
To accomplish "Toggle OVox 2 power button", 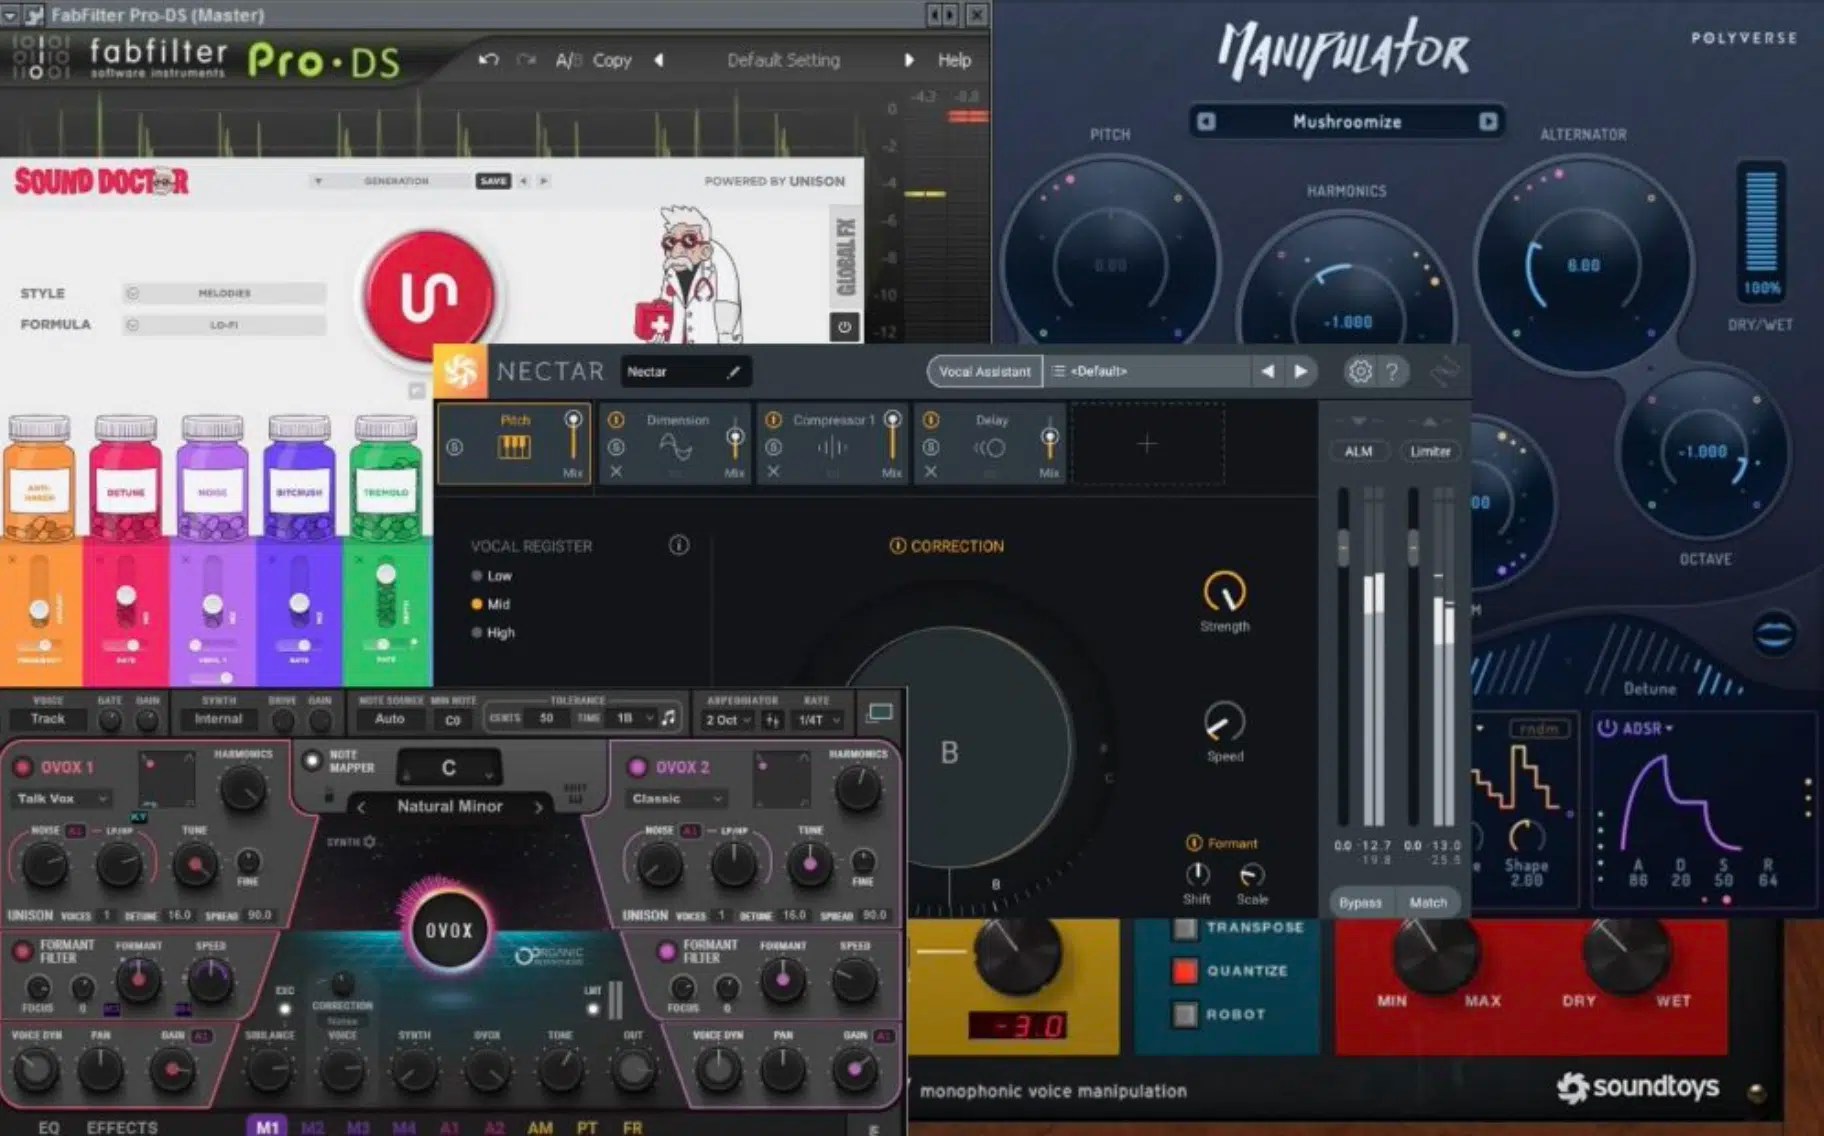I will pos(637,767).
